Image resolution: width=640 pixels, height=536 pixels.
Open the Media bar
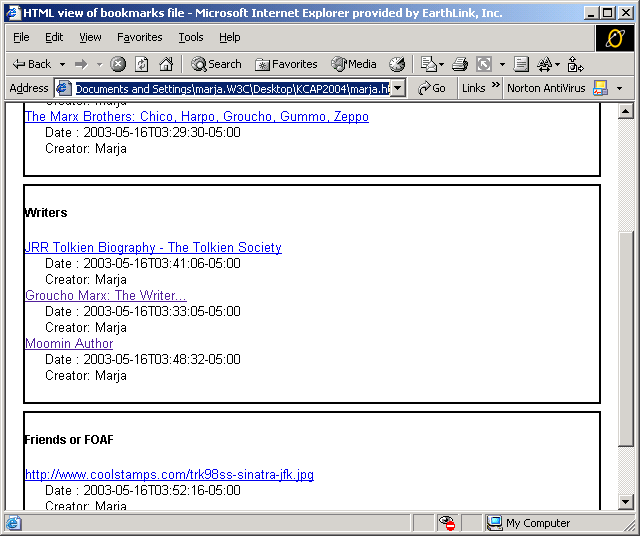coord(353,64)
